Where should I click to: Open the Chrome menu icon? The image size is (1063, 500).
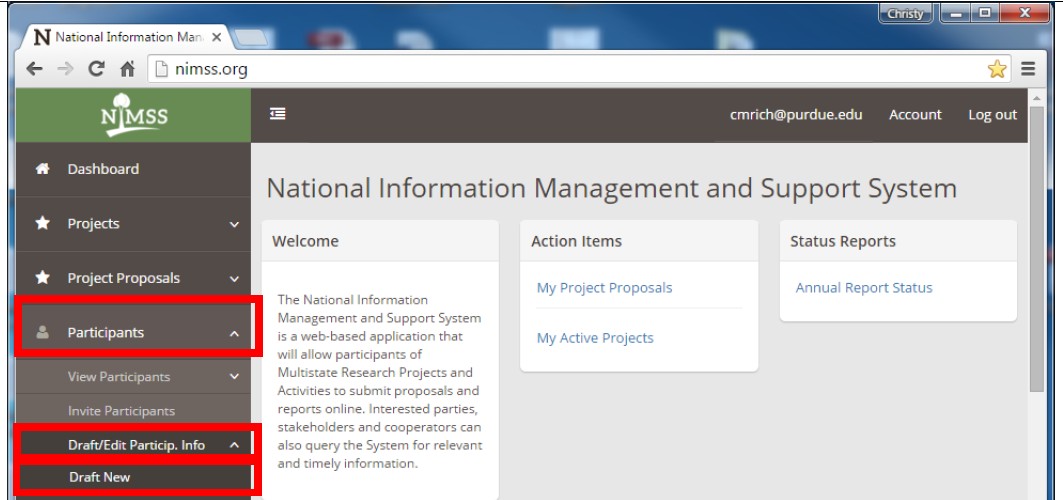[x=1028, y=69]
